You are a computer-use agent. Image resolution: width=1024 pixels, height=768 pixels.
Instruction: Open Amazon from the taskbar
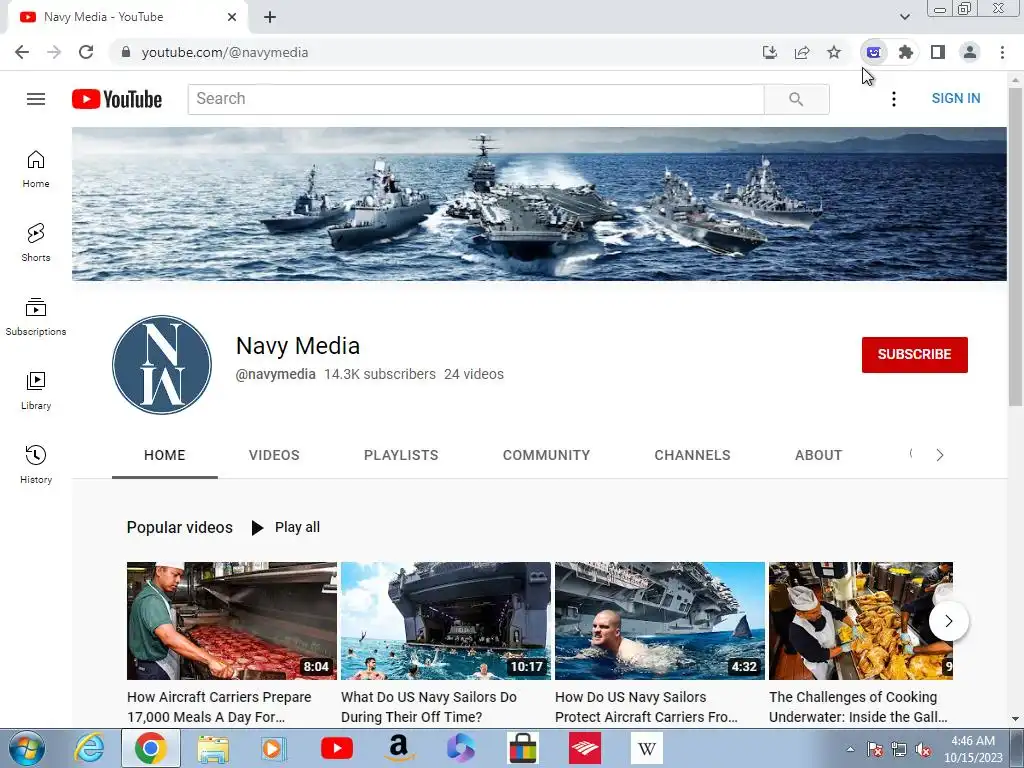(x=398, y=748)
